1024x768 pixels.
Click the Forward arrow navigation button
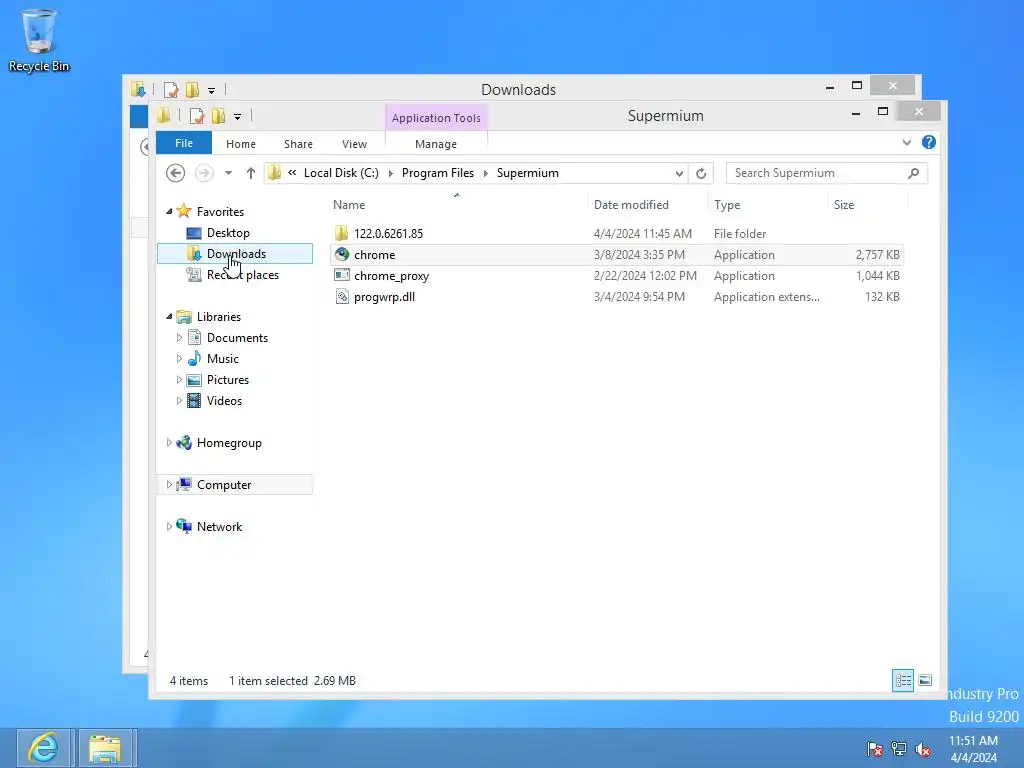coord(204,173)
